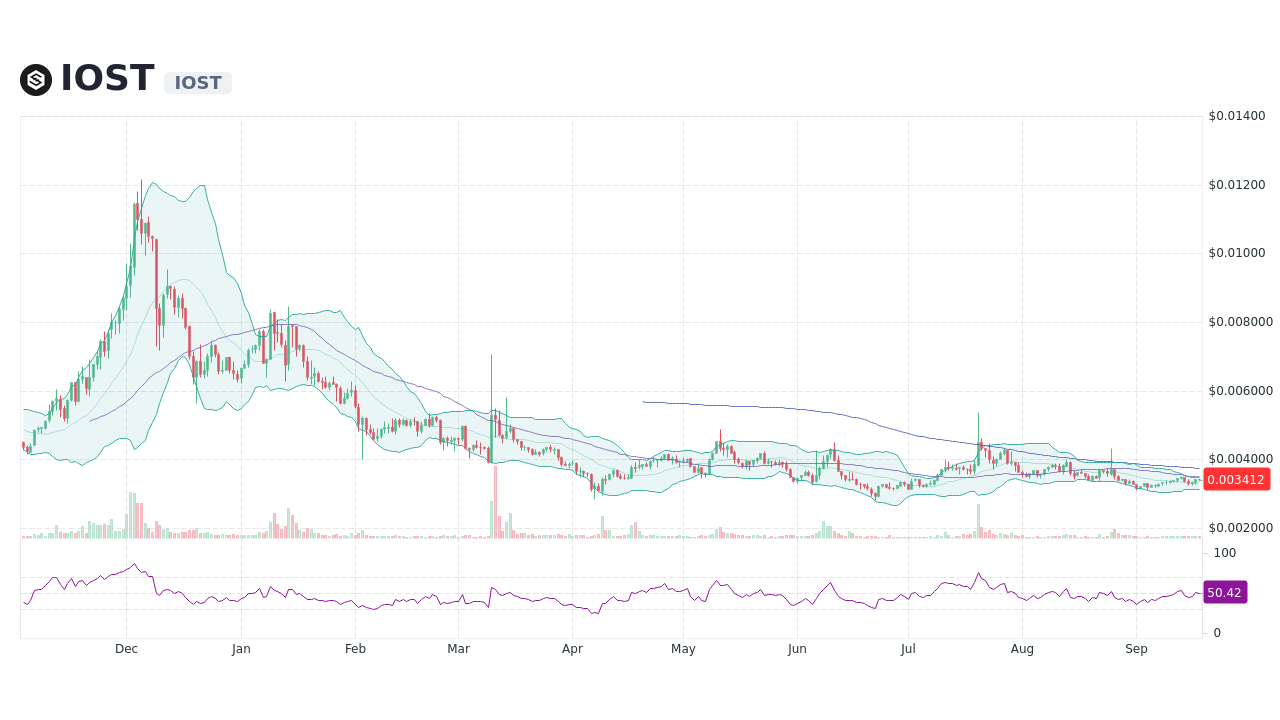The width and height of the screenshot is (1280, 720).
Task: Click the 100 volume scale label
Action: (x=1224, y=552)
